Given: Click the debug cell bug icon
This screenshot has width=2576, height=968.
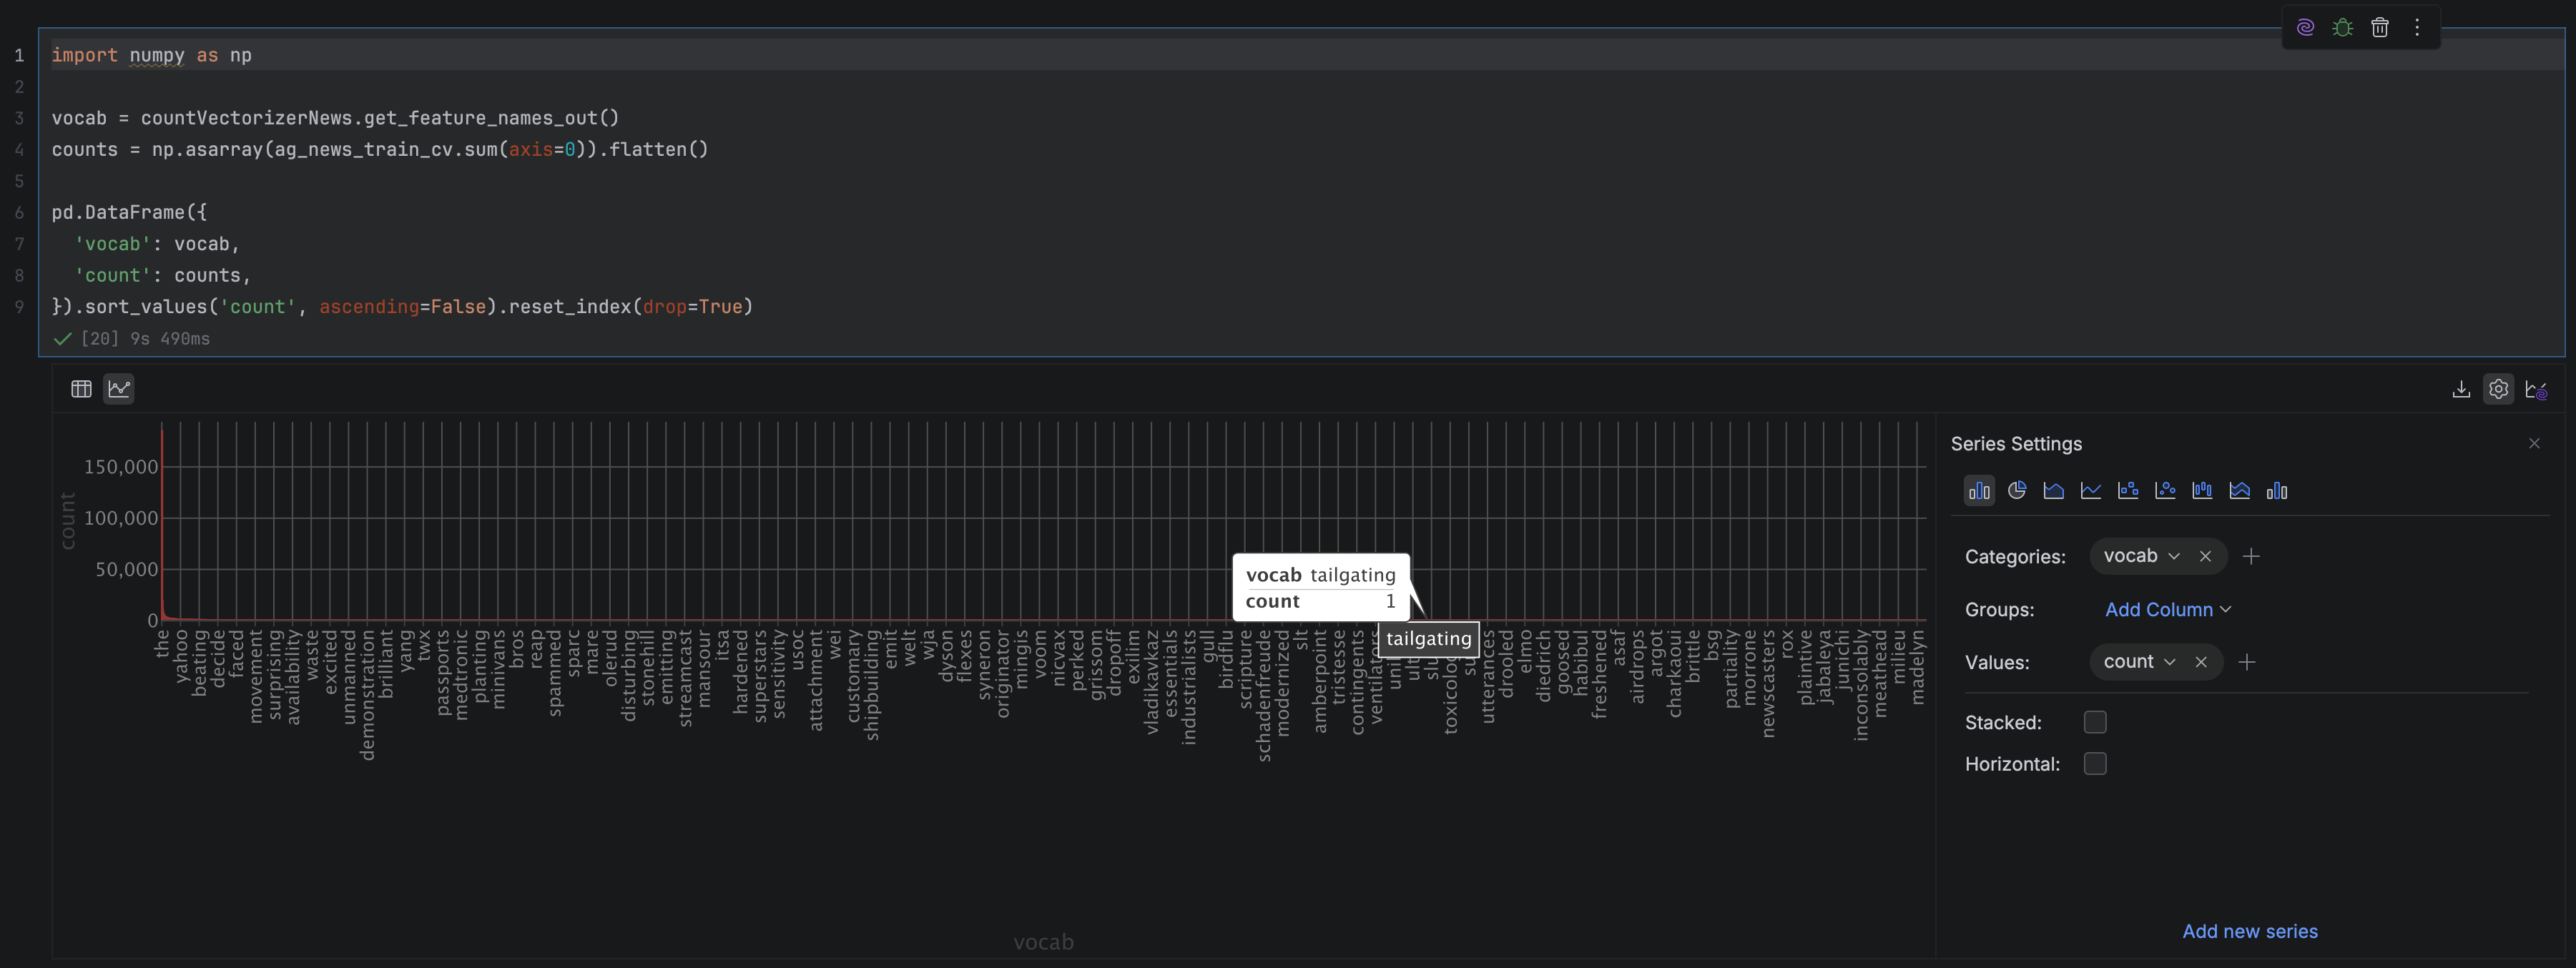Looking at the screenshot, I should (2342, 27).
